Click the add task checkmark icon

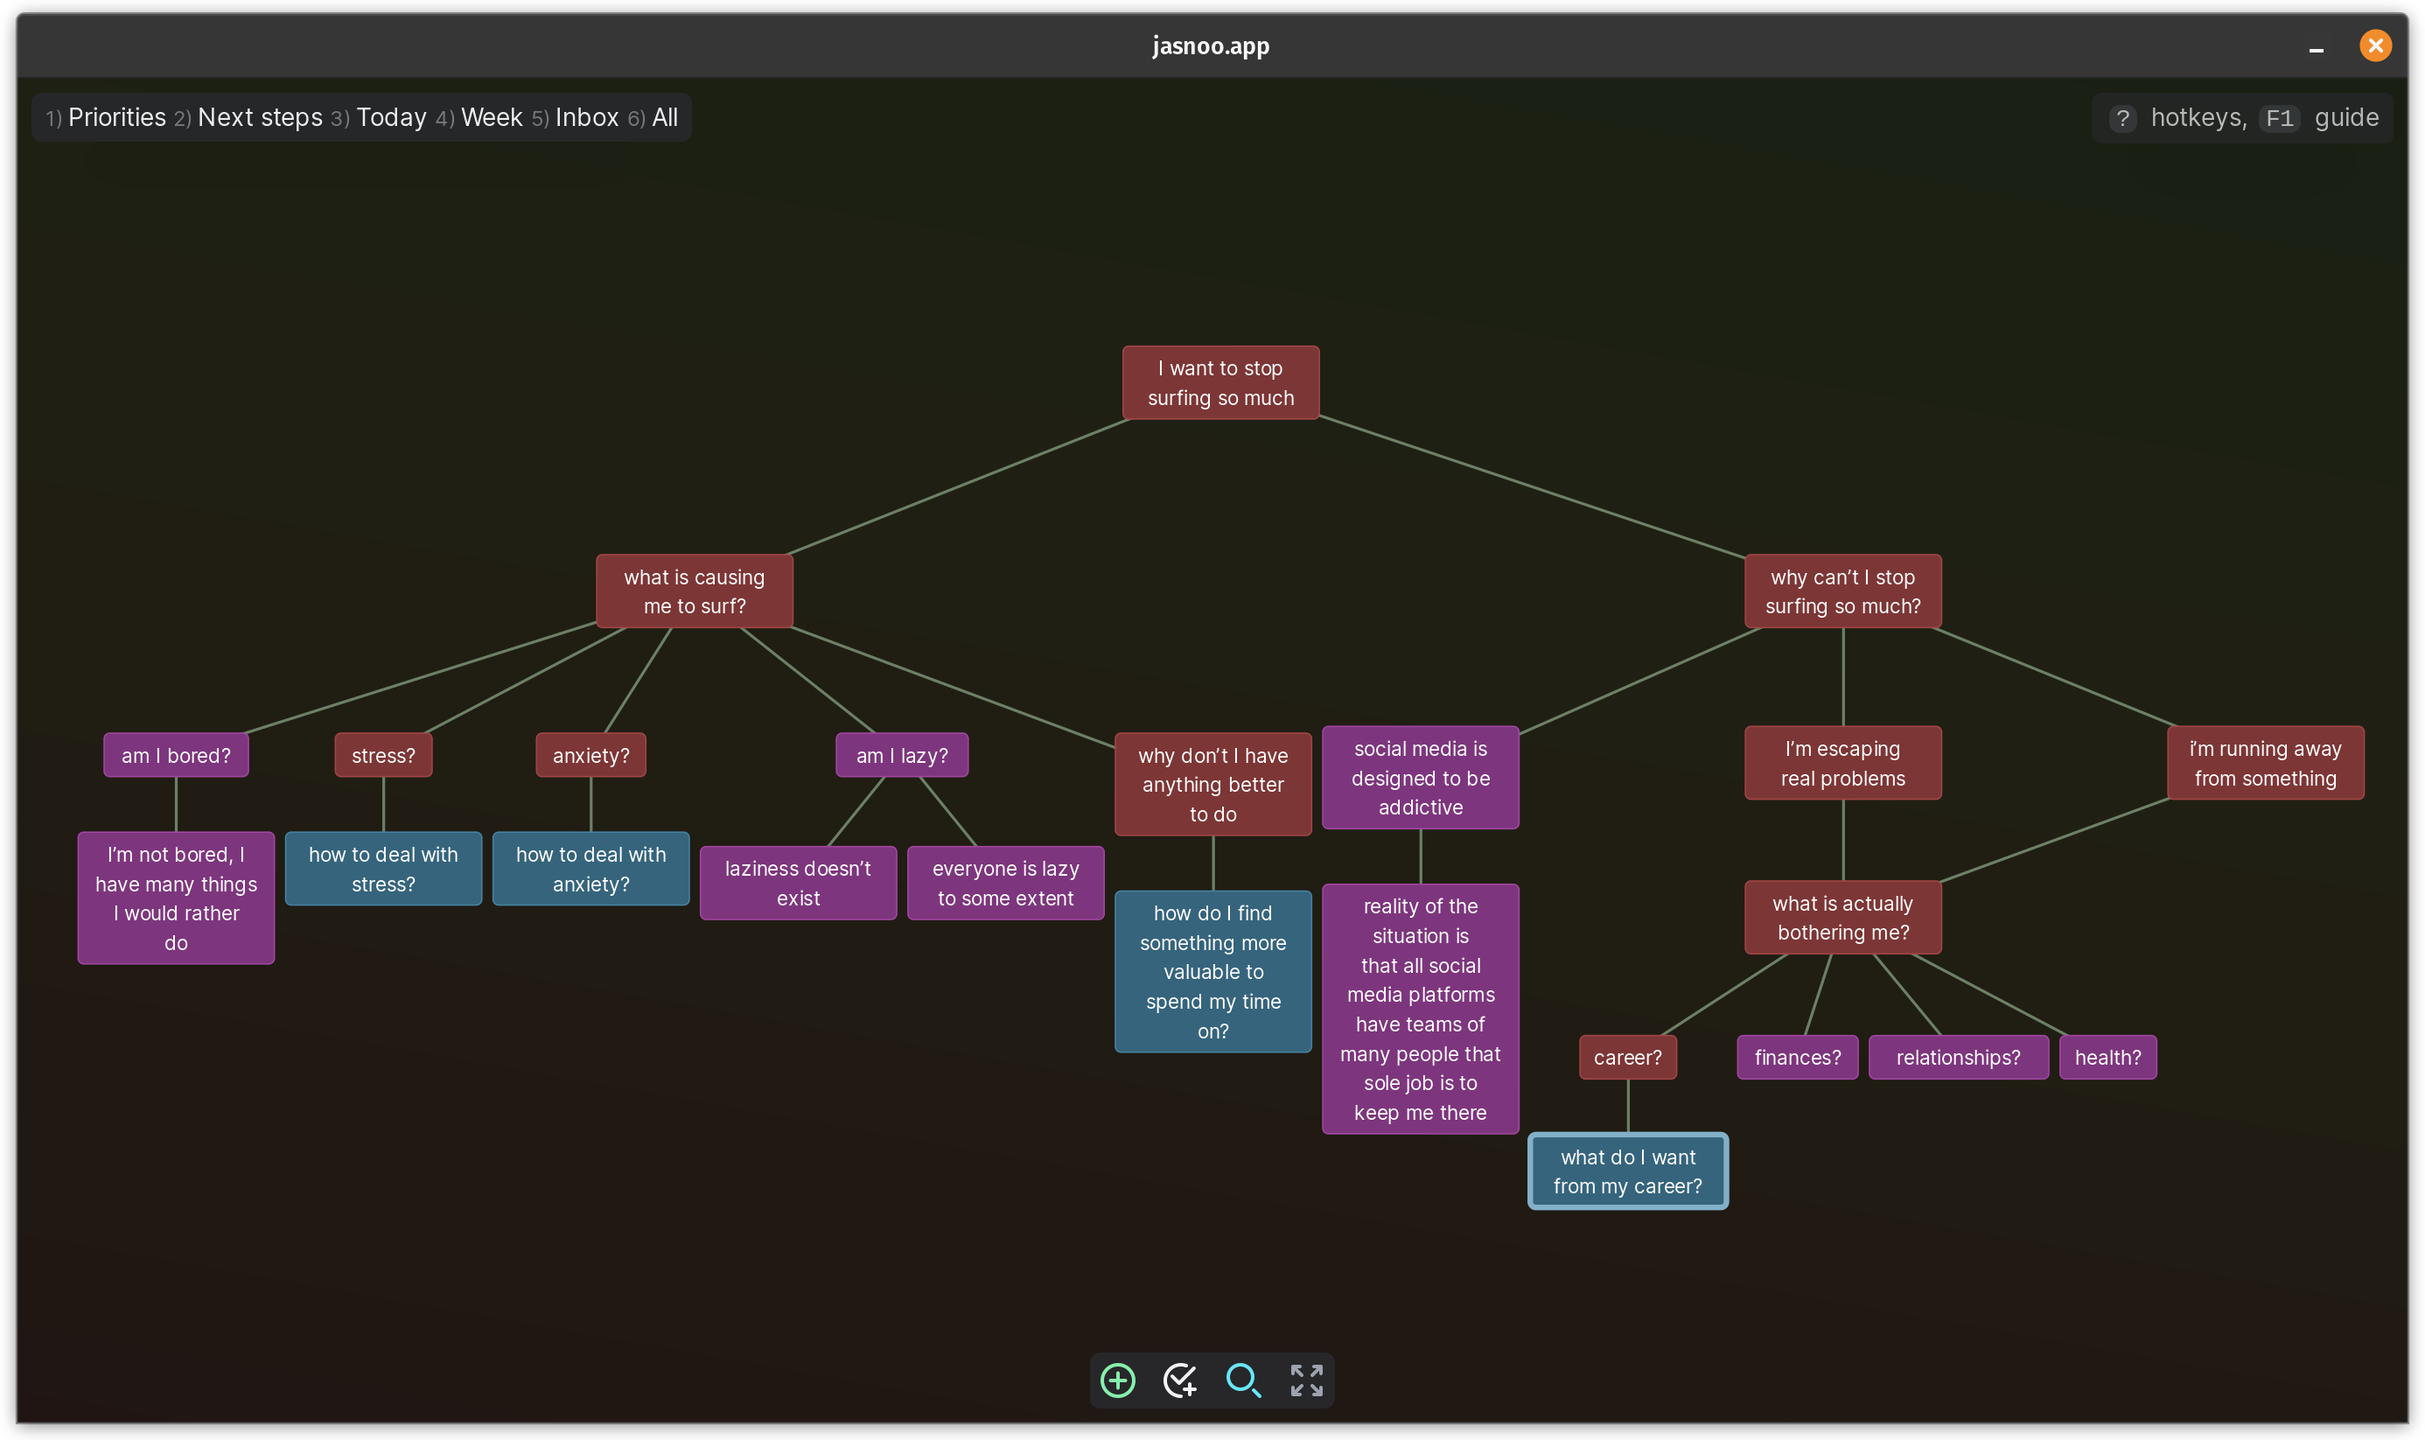click(1180, 1381)
